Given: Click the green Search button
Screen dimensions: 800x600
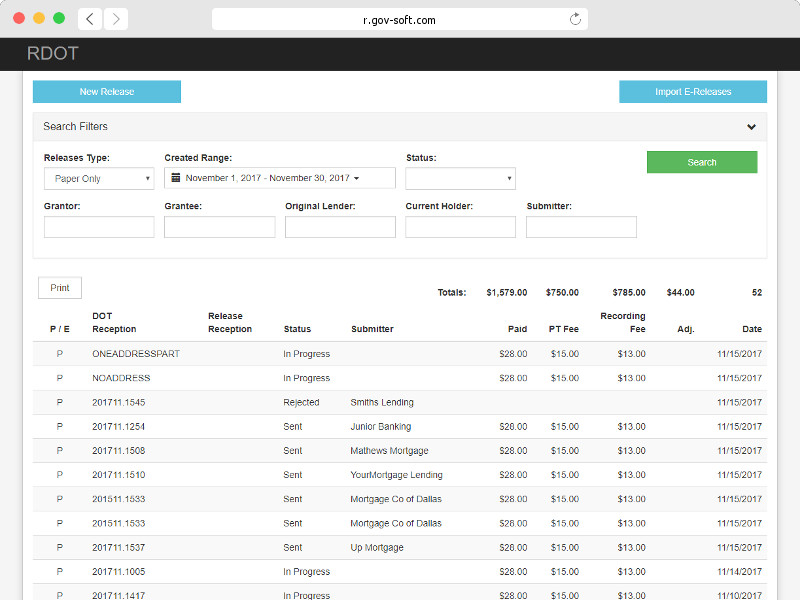Looking at the screenshot, I should [702, 162].
